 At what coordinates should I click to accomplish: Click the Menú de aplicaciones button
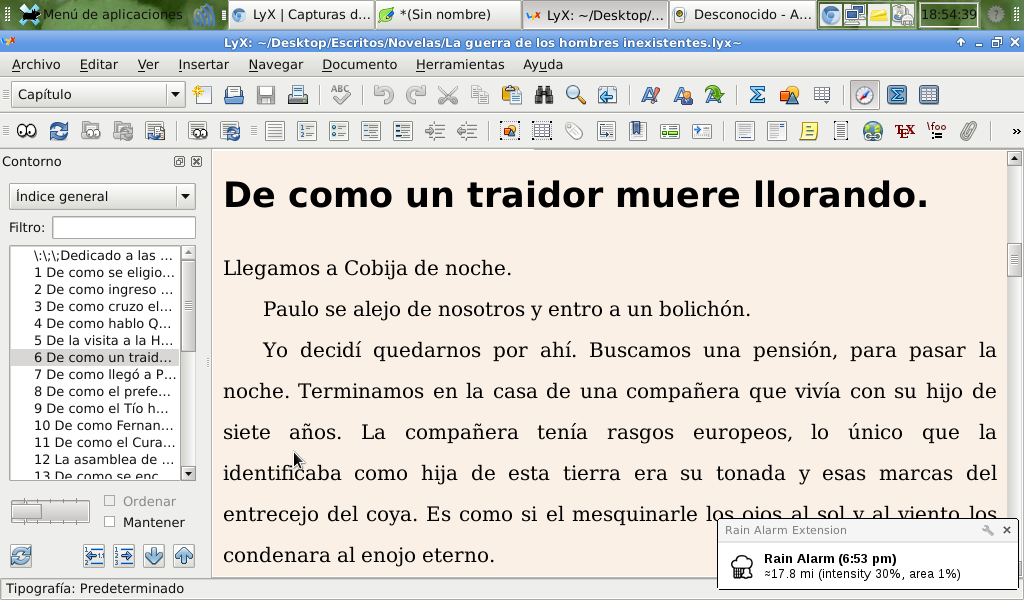(100, 14)
